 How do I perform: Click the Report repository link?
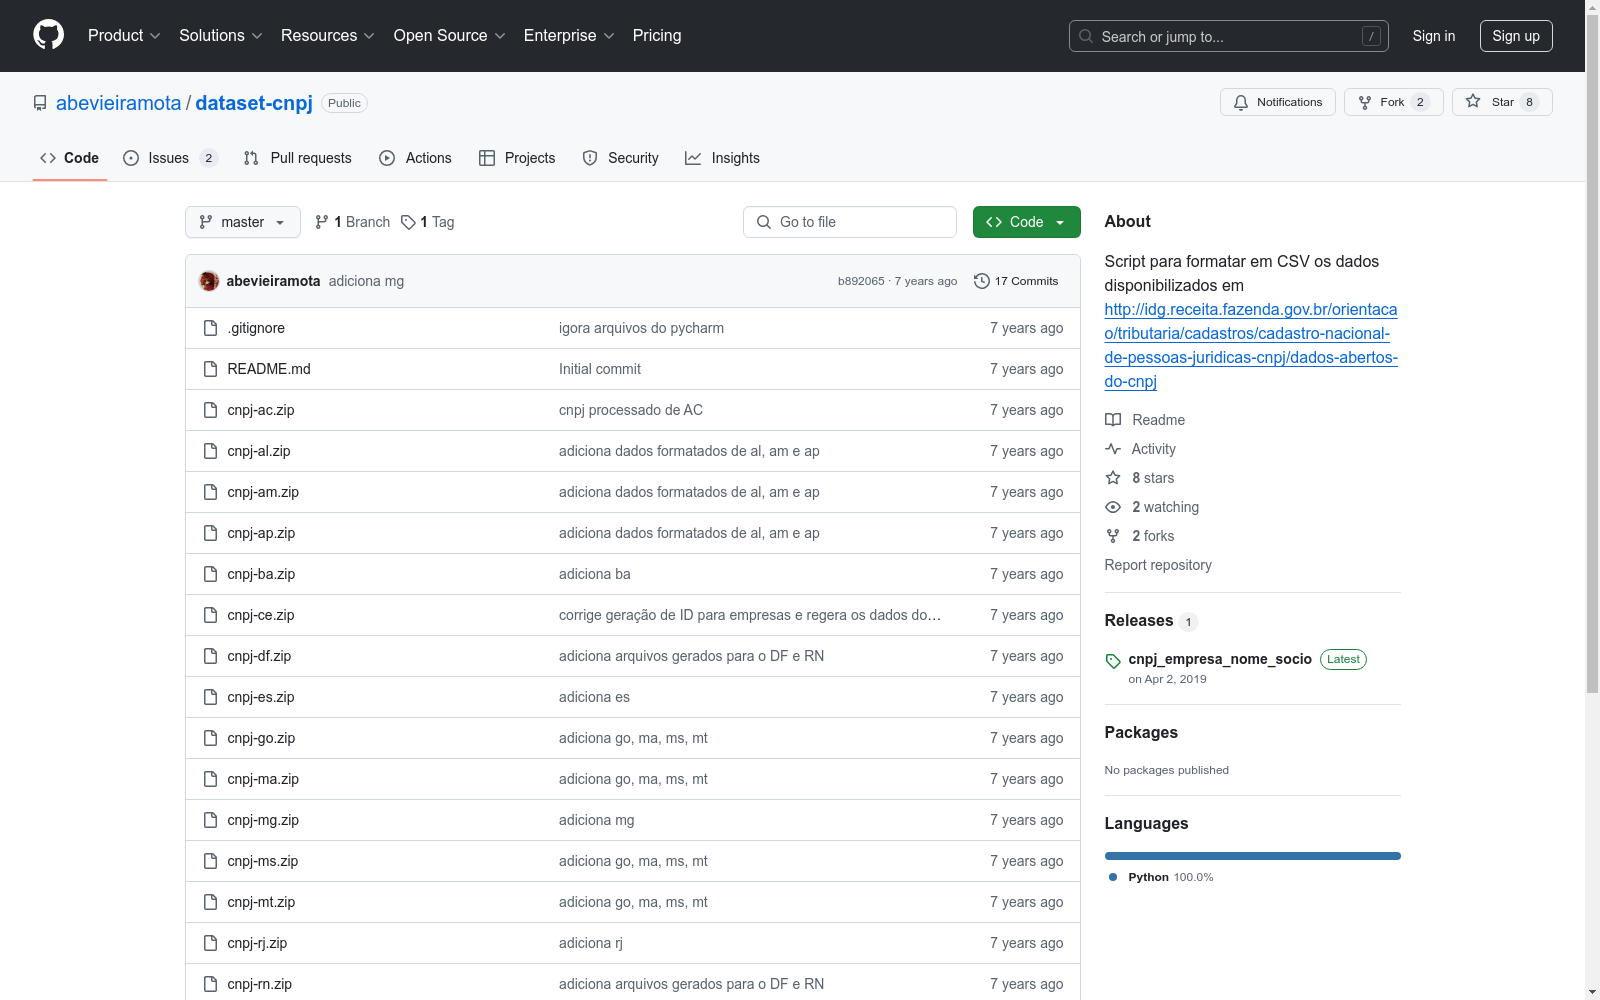(1158, 565)
